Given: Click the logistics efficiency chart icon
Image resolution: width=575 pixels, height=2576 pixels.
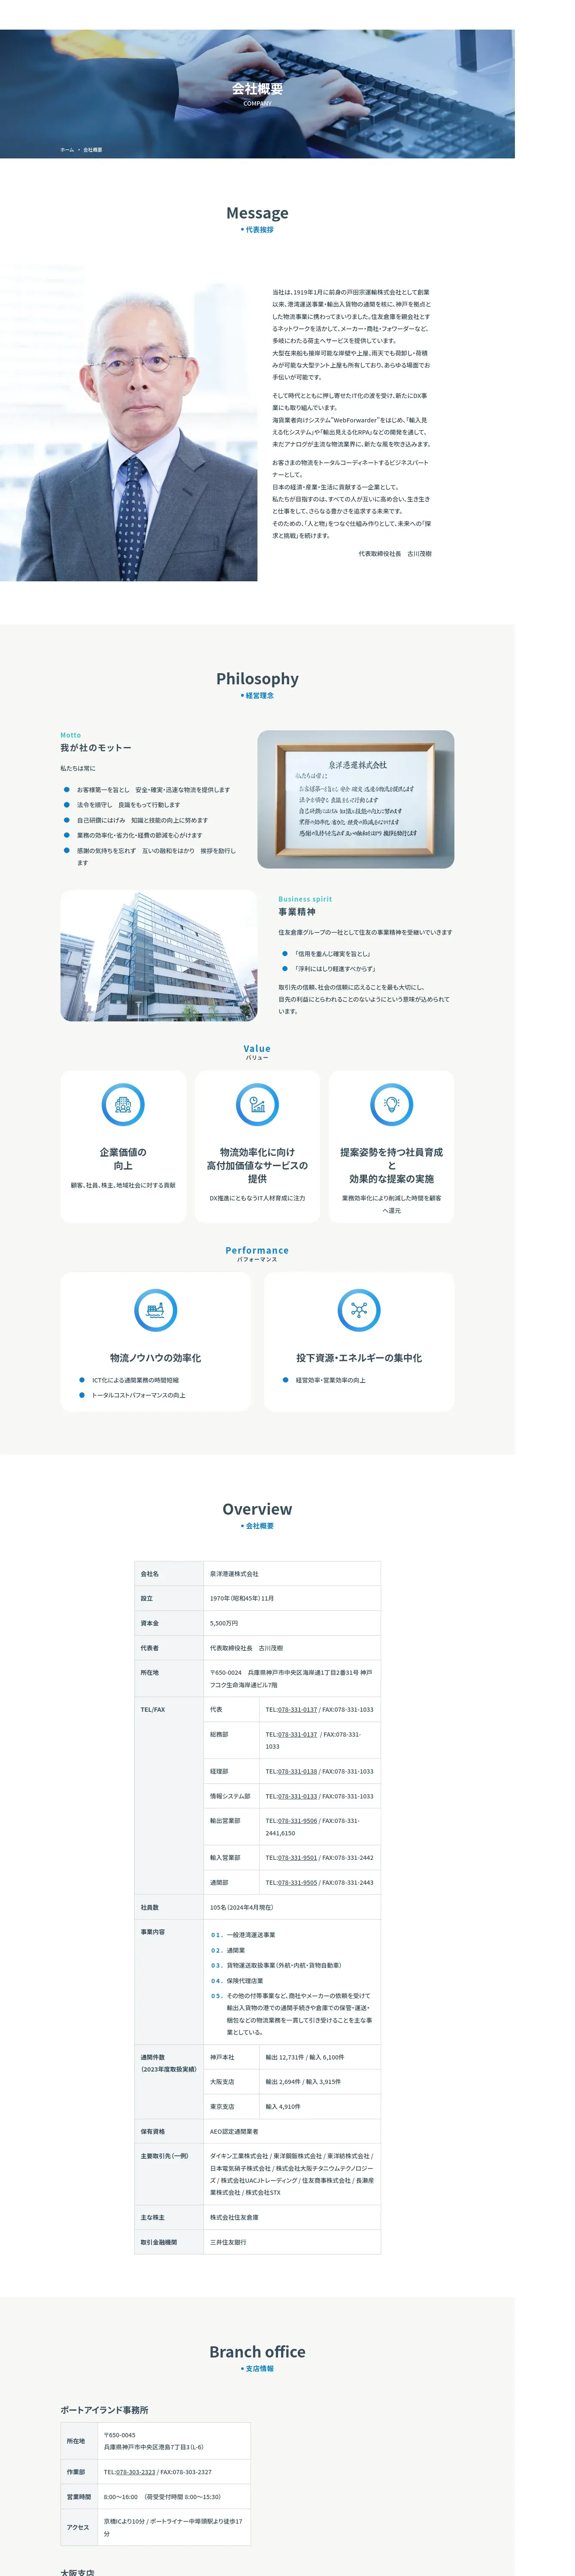Looking at the screenshot, I should tap(257, 1105).
